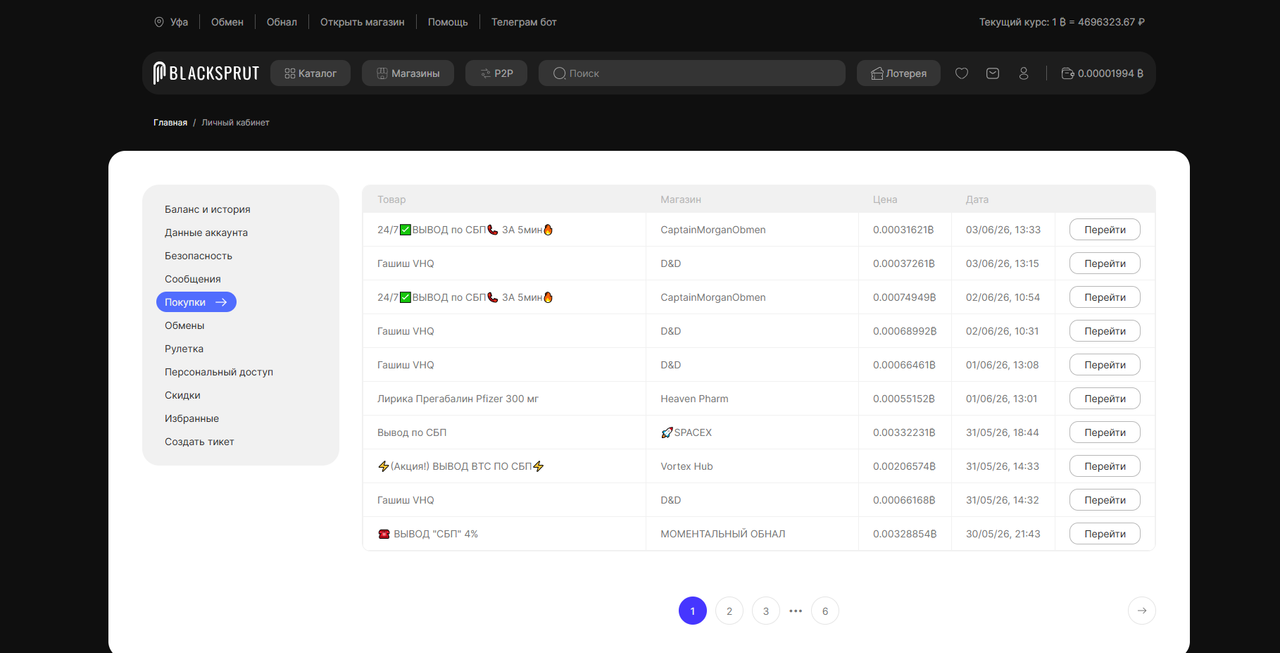Click the Открыть магазин link
Image resolution: width=1280 pixels, height=653 pixels.
coord(363,22)
